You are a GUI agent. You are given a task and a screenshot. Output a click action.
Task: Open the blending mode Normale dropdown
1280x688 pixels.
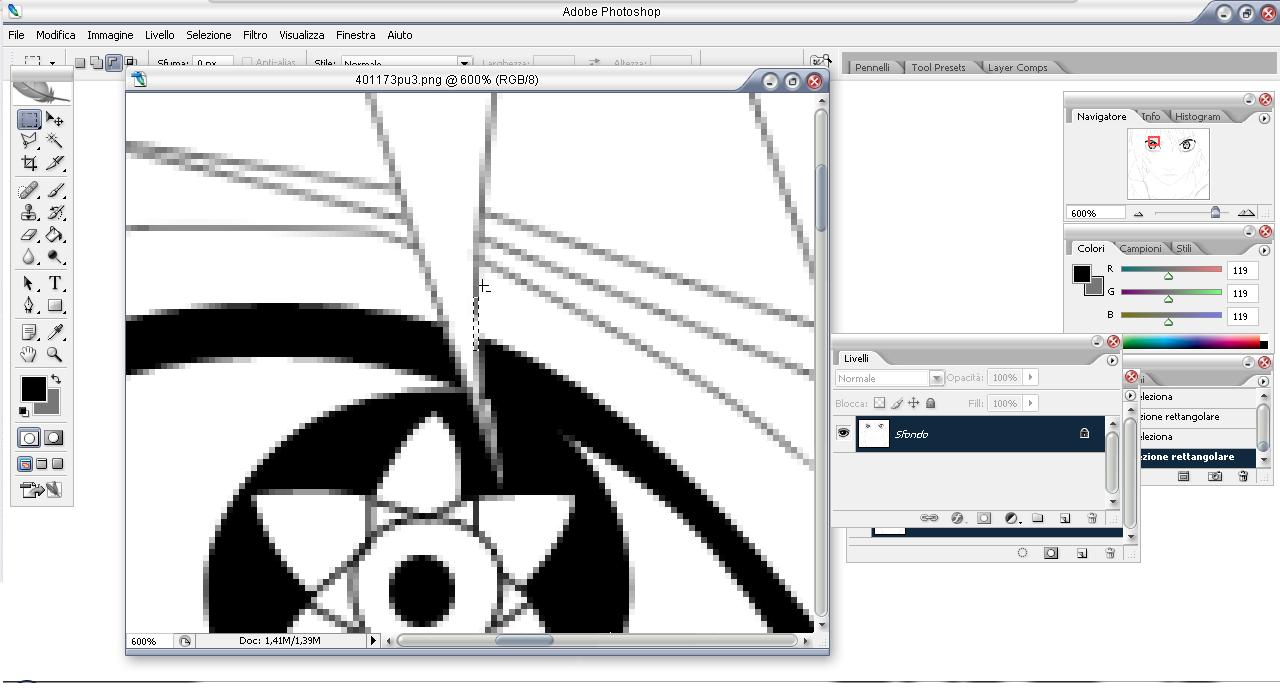coord(936,378)
